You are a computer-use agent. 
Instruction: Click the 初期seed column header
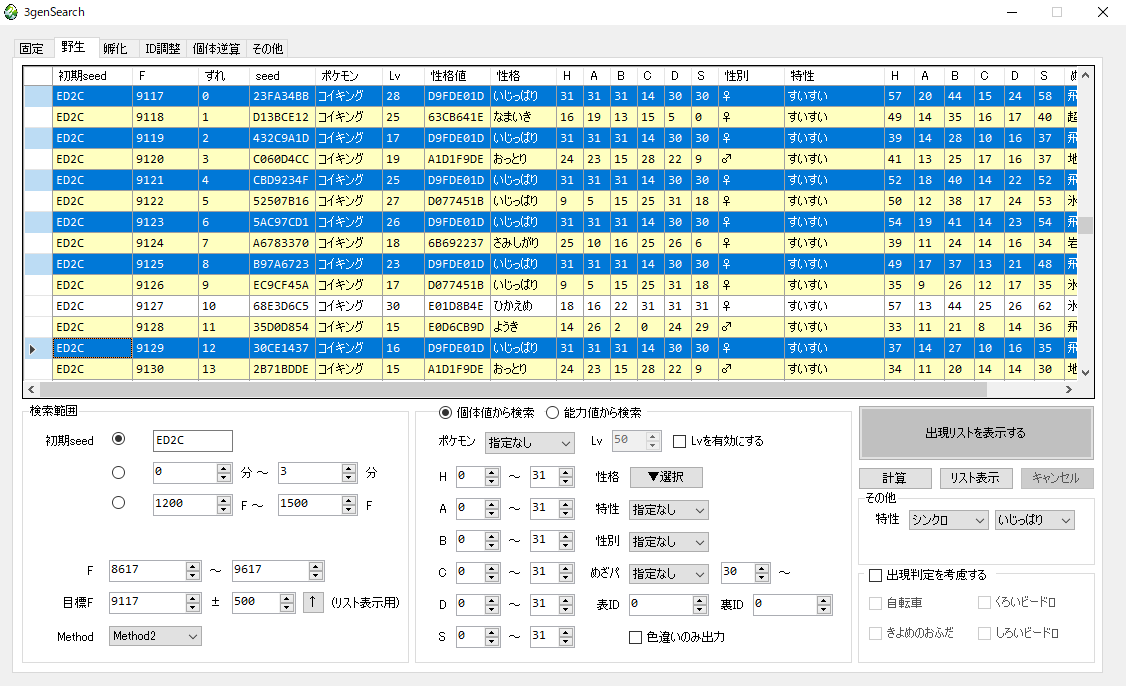[93, 75]
